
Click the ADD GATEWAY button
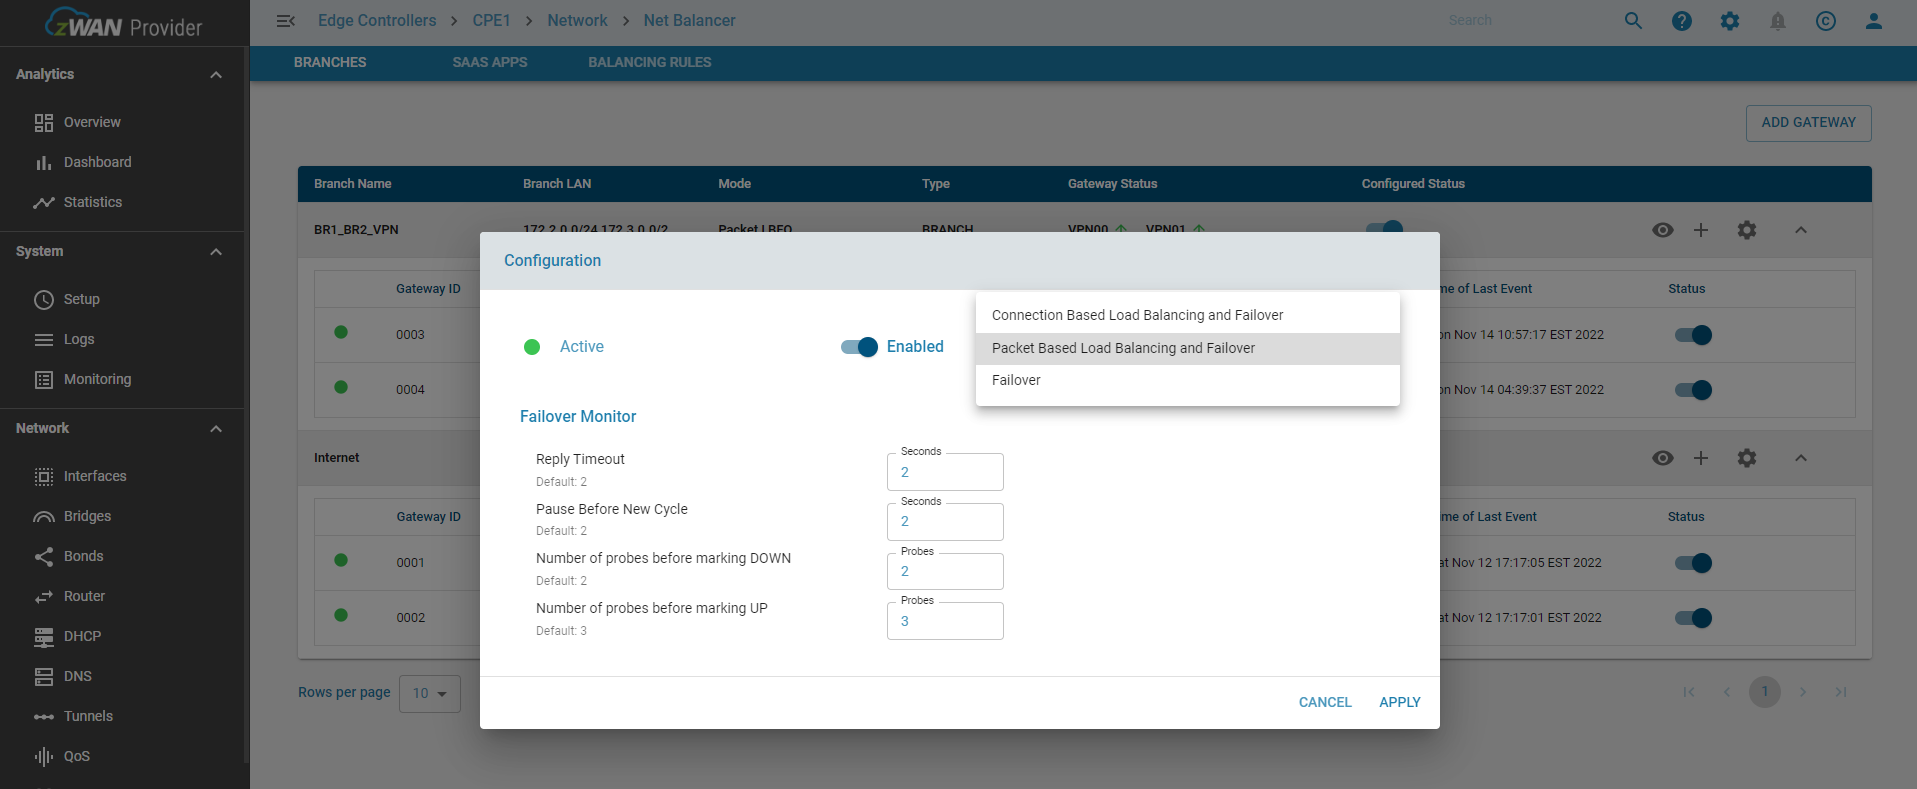click(x=1808, y=123)
